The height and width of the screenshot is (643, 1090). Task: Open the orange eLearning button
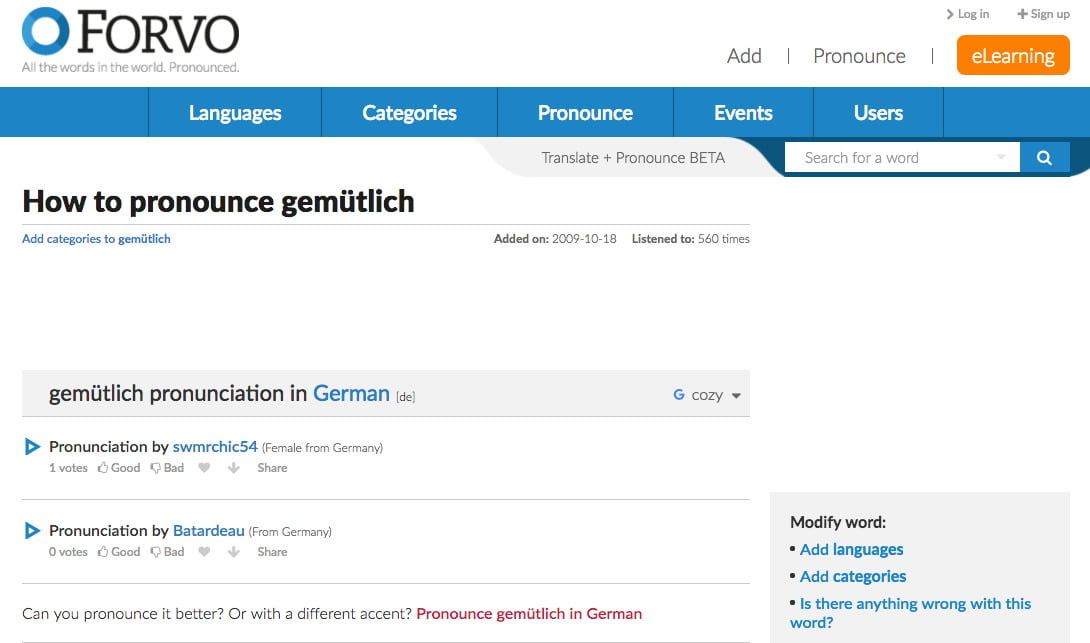coord(1013,55)
